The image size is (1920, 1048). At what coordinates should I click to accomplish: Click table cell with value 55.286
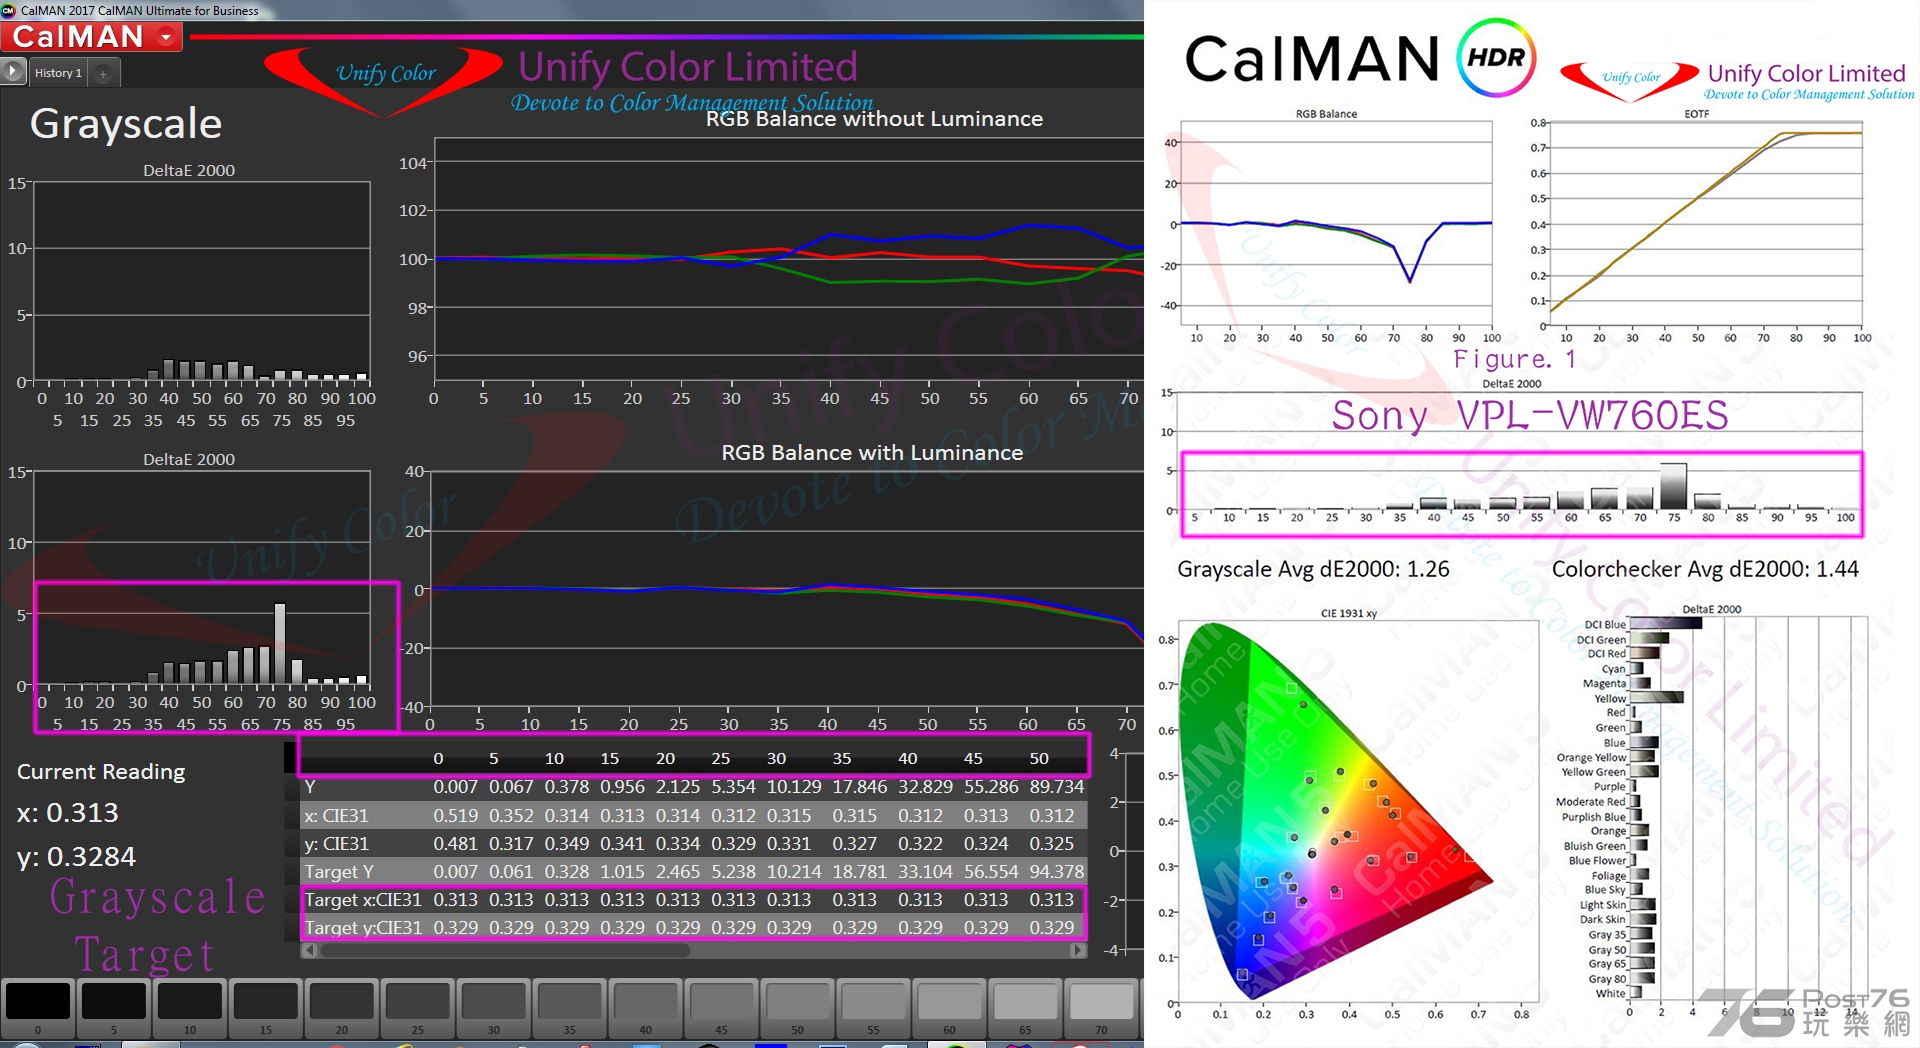(x=992, y=787)
